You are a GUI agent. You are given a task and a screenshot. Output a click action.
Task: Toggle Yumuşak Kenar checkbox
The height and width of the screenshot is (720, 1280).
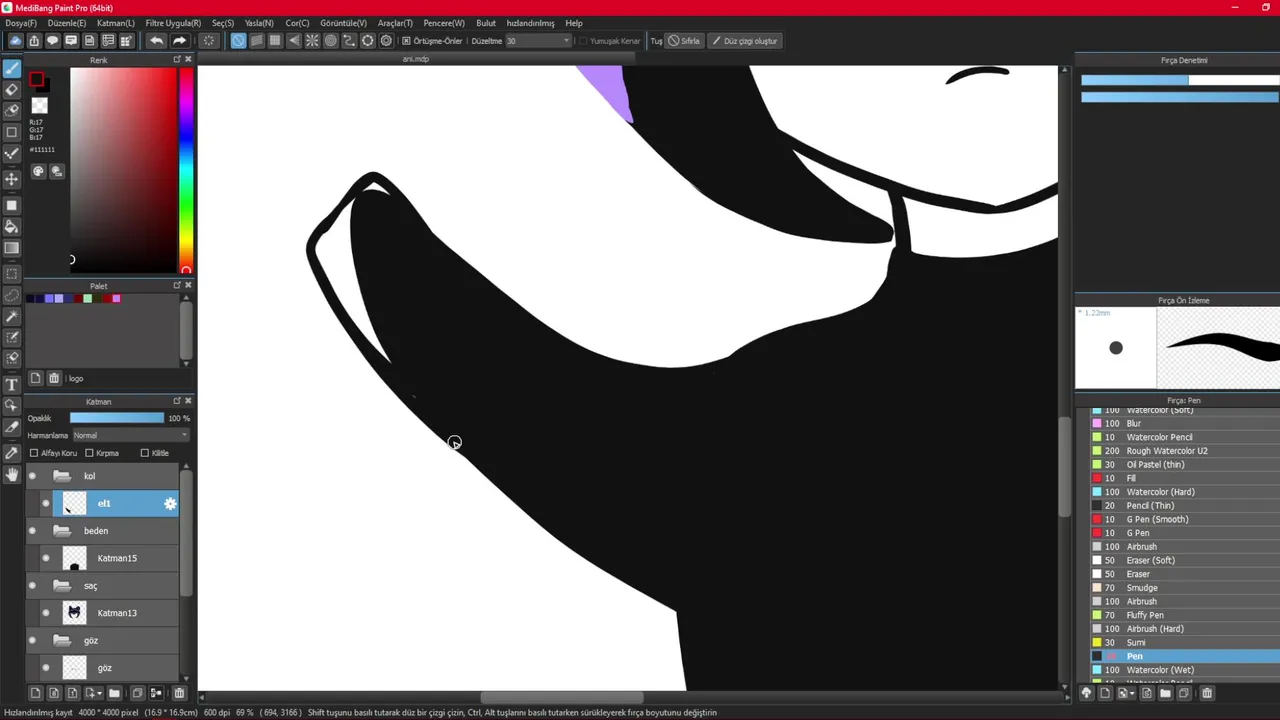[x=584, y=41]
